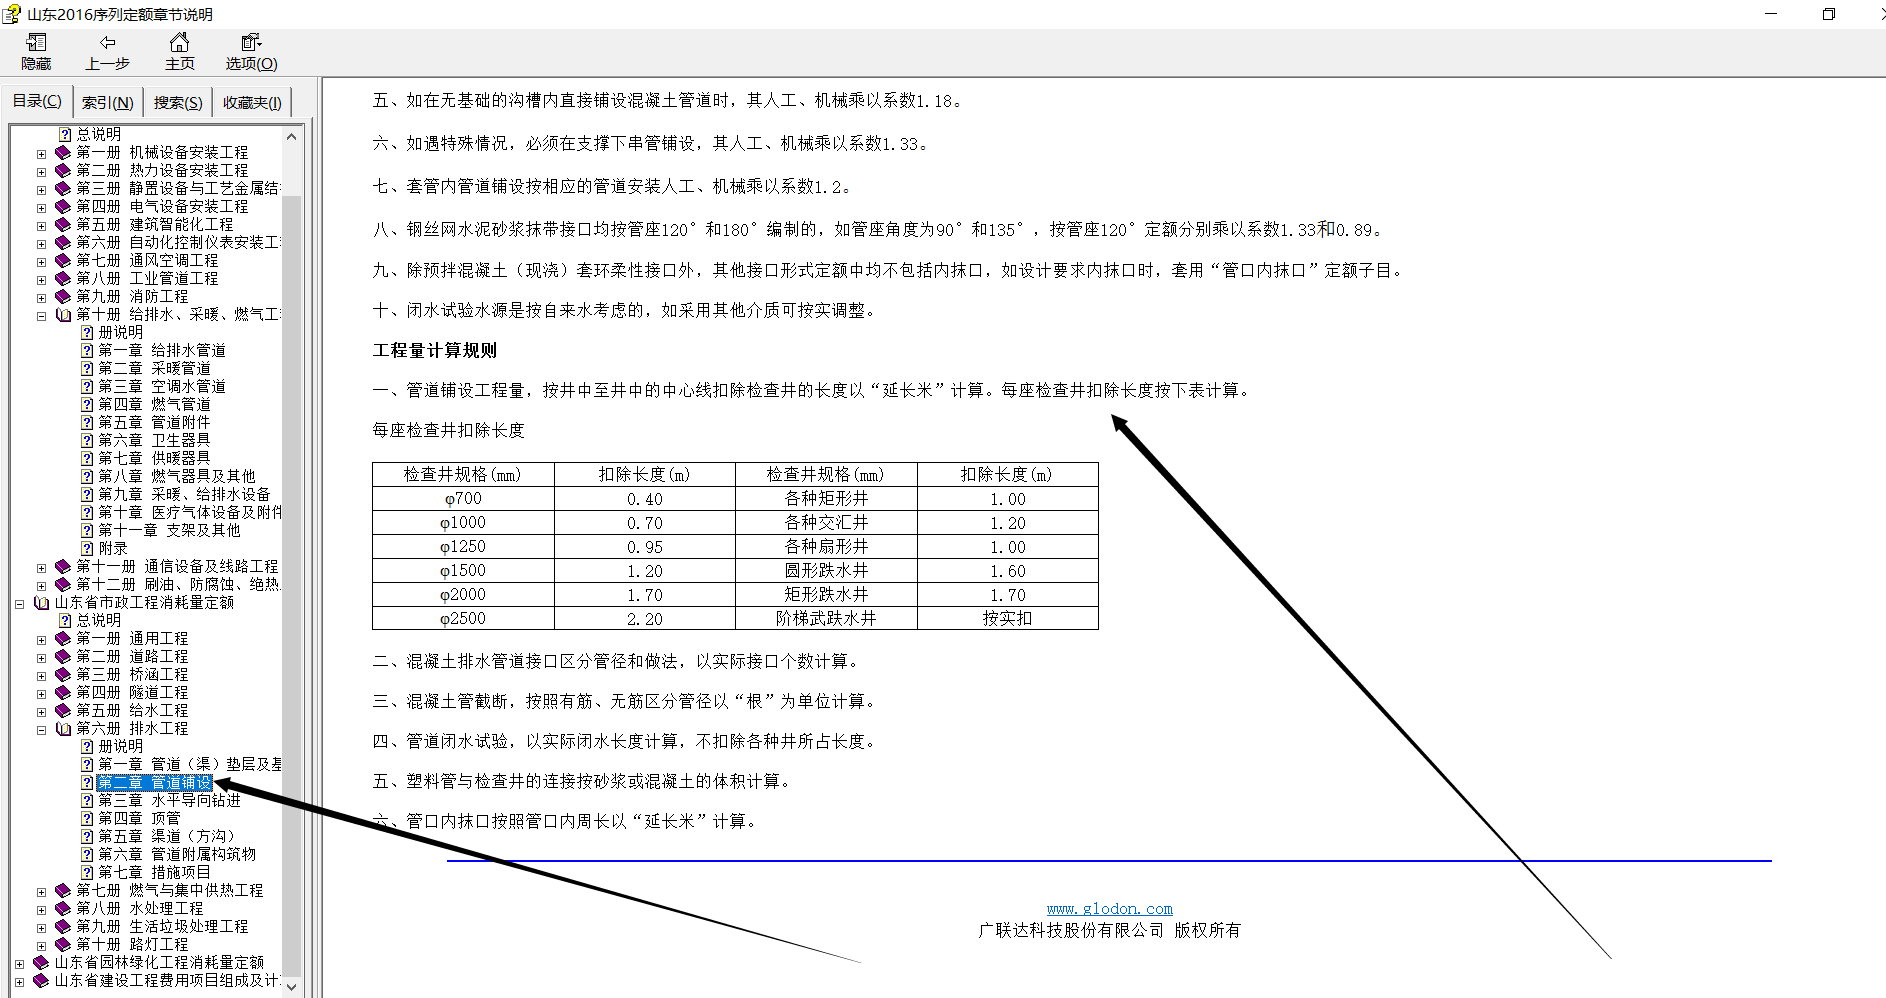The image size is (1886, 998).
Task: Restore the window via title bar button
Action: coord(1829,14)
